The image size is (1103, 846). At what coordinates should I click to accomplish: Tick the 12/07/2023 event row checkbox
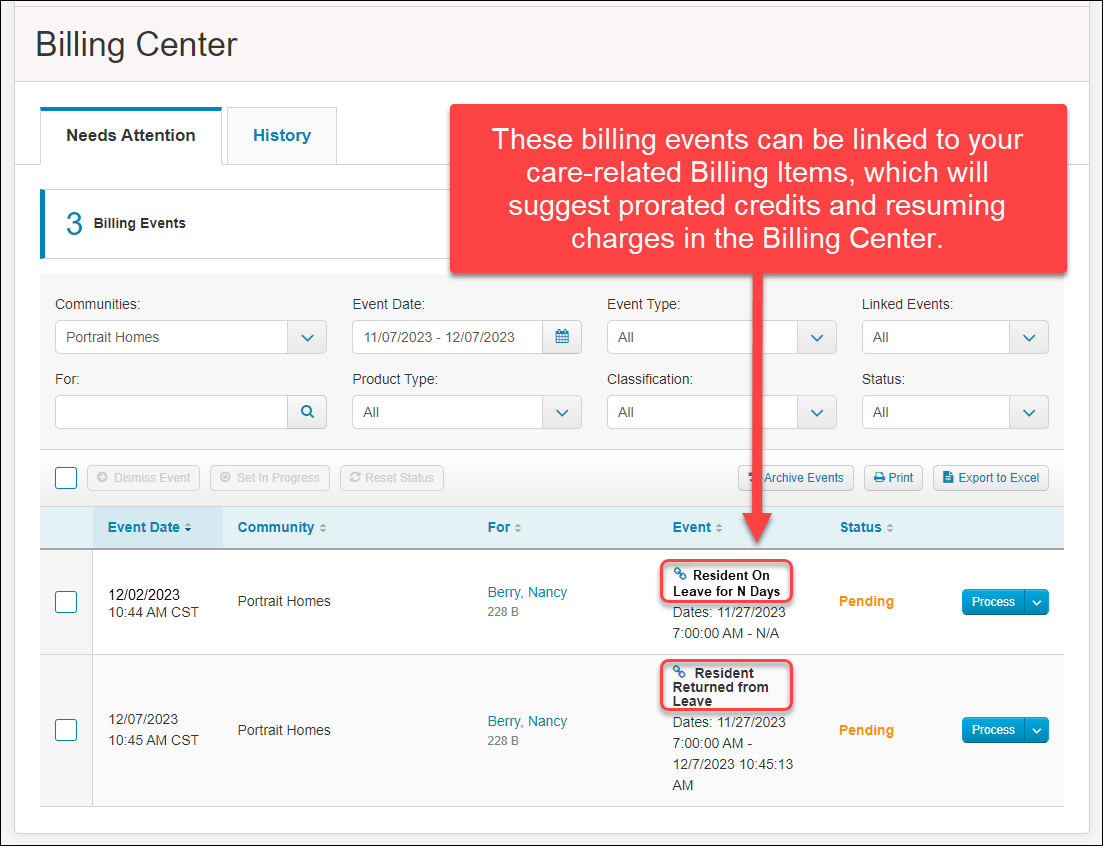(66, 730)
